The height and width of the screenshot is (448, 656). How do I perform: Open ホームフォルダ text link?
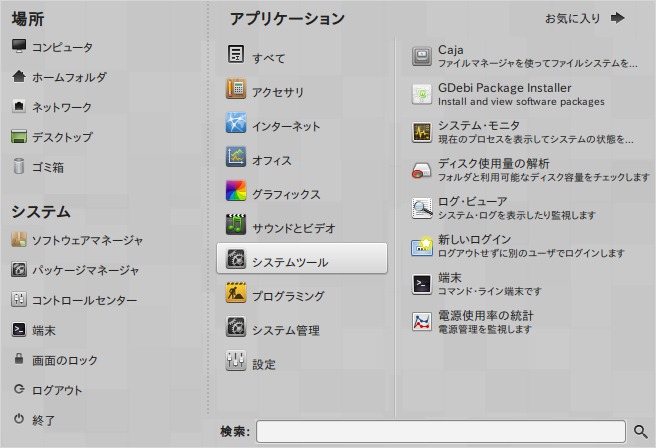coord(69,77)
